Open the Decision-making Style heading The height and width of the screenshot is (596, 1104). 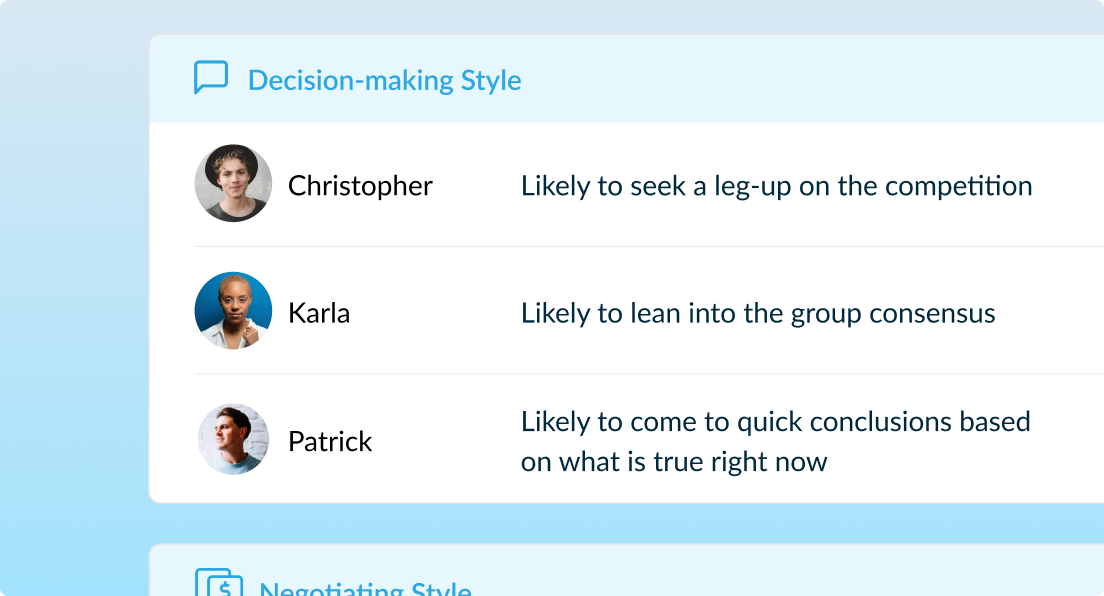384,80
